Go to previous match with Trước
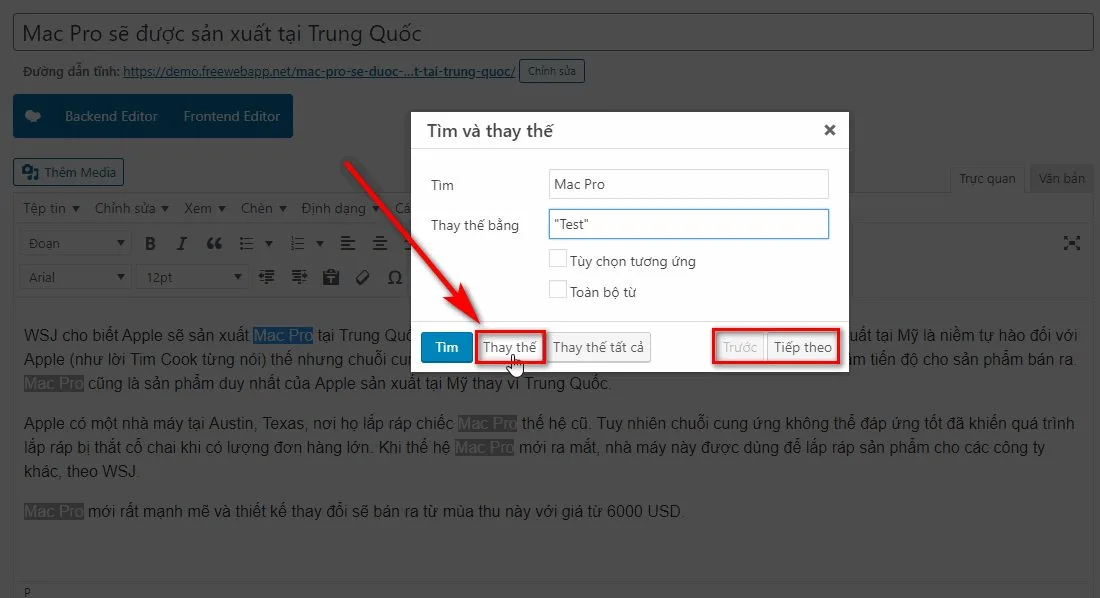The height and width of the screenshot is (598, 1100). pyautogui.click(x=740, y=347)
